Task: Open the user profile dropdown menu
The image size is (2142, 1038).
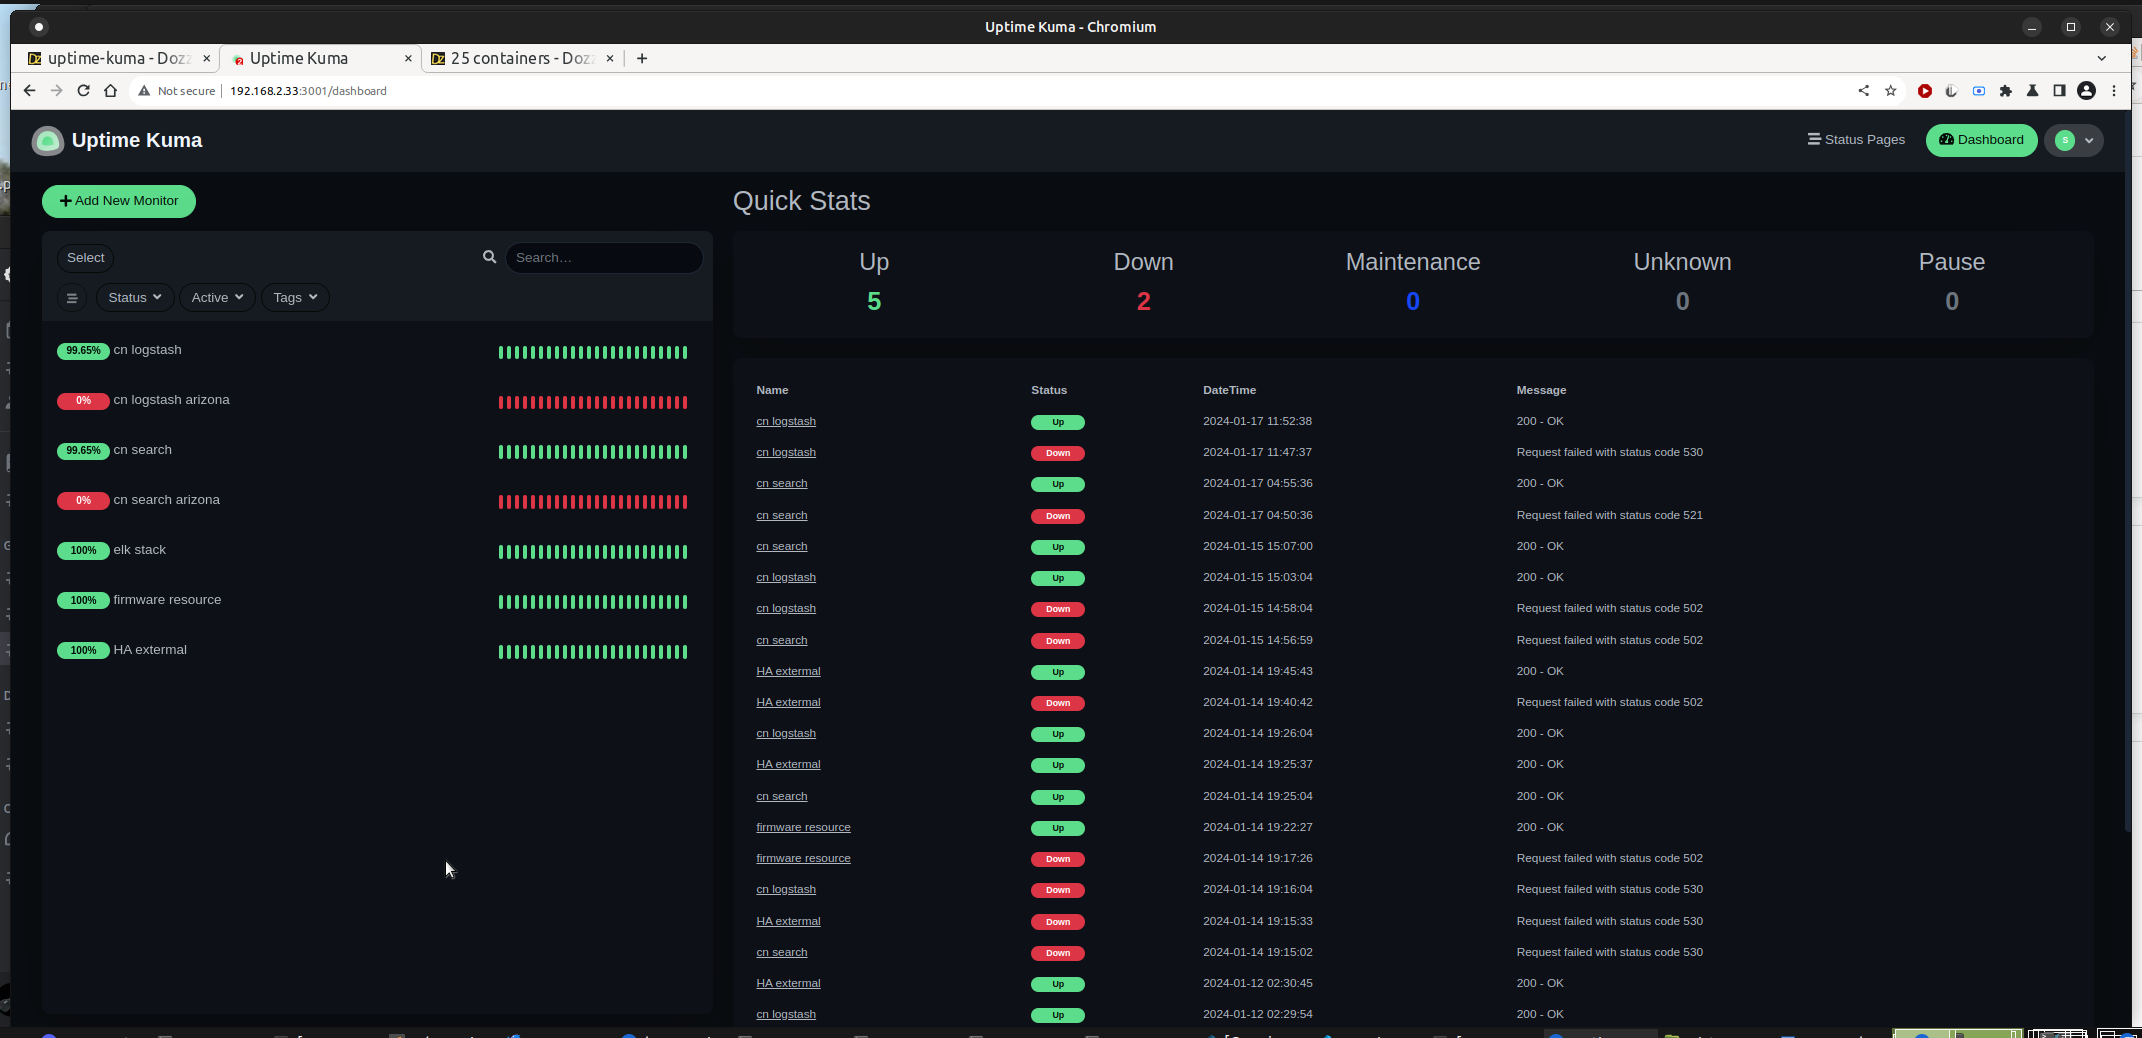Action: pyautogui.click(x=2073, y=140)
